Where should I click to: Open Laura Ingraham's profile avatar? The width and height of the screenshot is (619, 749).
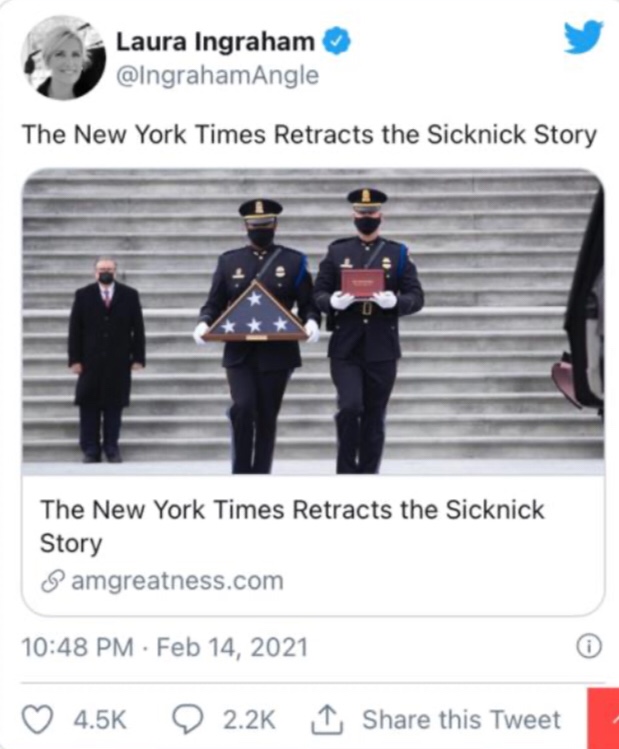coord(64,58)
